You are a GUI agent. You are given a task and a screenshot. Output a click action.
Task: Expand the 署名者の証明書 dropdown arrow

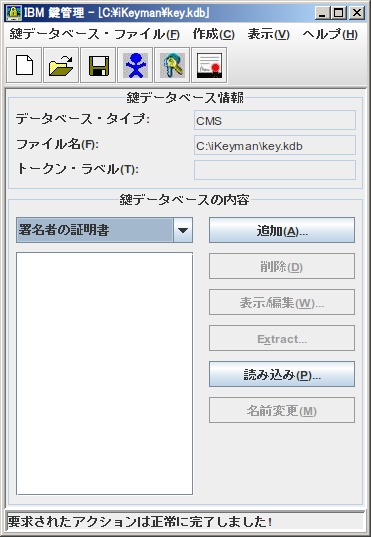pyautogui.click(x=183, y=230)
